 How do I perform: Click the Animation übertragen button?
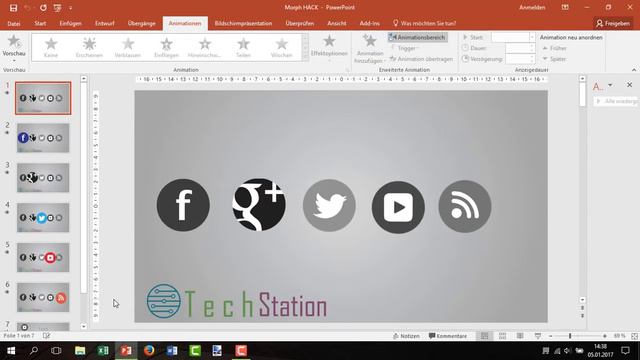tap(421, 59)
